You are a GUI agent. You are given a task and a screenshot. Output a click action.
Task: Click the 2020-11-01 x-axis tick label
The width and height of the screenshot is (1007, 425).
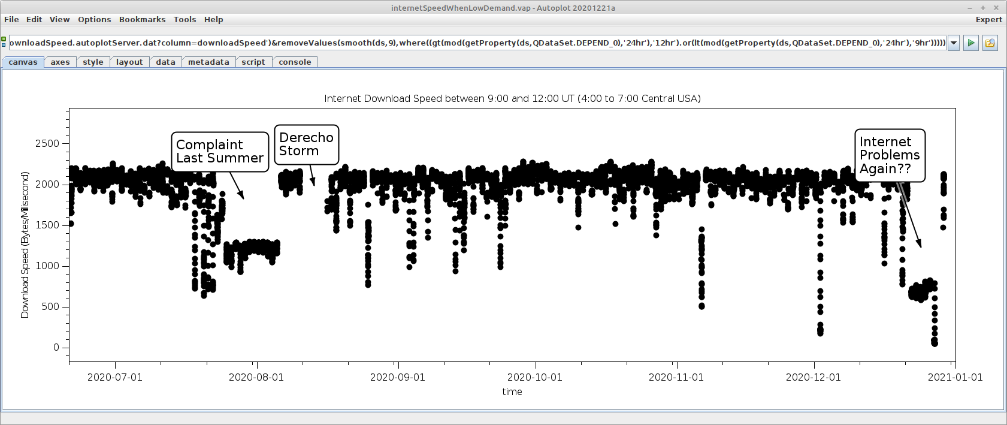676,377
